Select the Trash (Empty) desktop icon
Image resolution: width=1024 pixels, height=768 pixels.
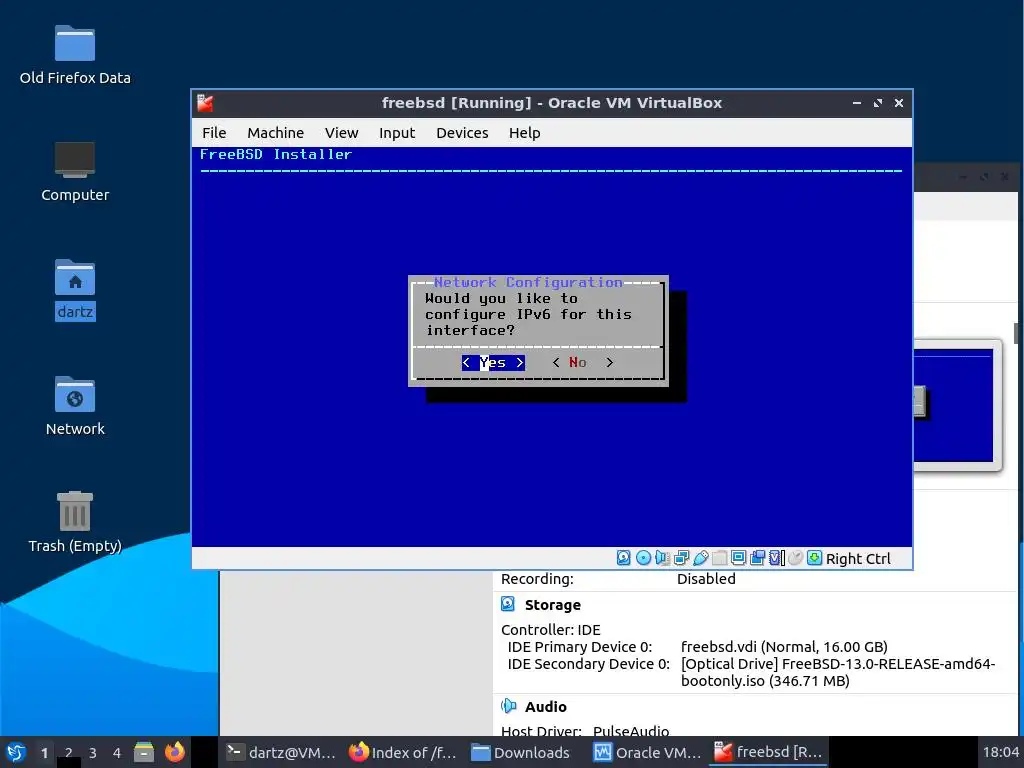click(x=75, y=522)
